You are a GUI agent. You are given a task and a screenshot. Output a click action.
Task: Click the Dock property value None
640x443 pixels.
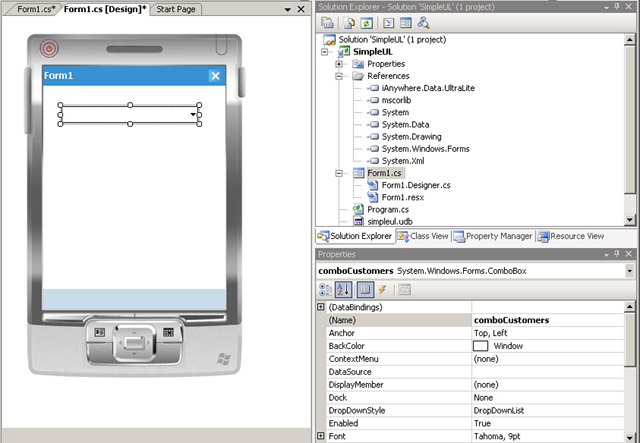click(x=548, y=398)
